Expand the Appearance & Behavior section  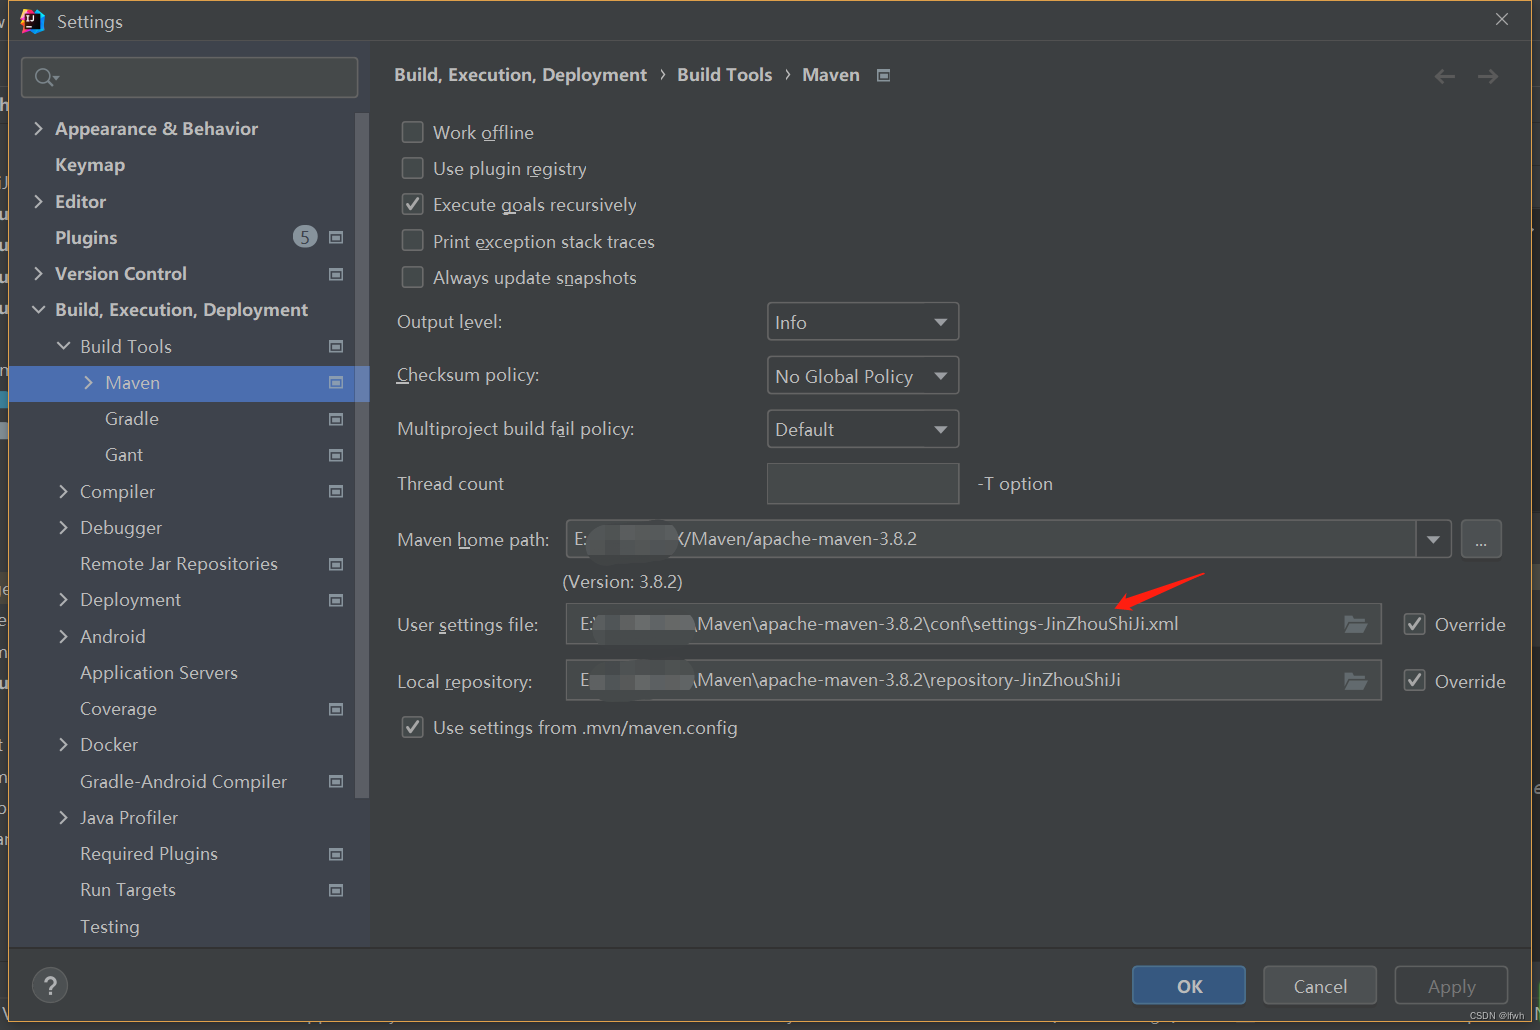[x=38, y=128]
